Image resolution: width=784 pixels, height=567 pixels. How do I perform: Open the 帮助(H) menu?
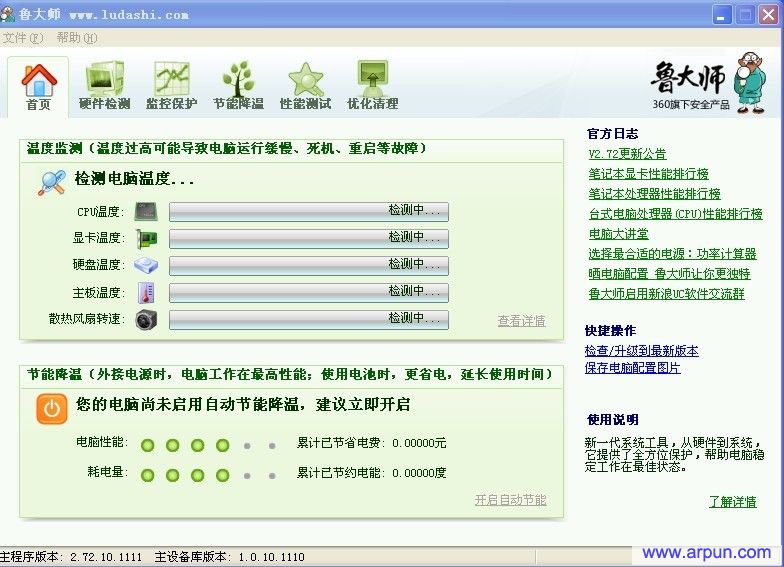(76, 38)
